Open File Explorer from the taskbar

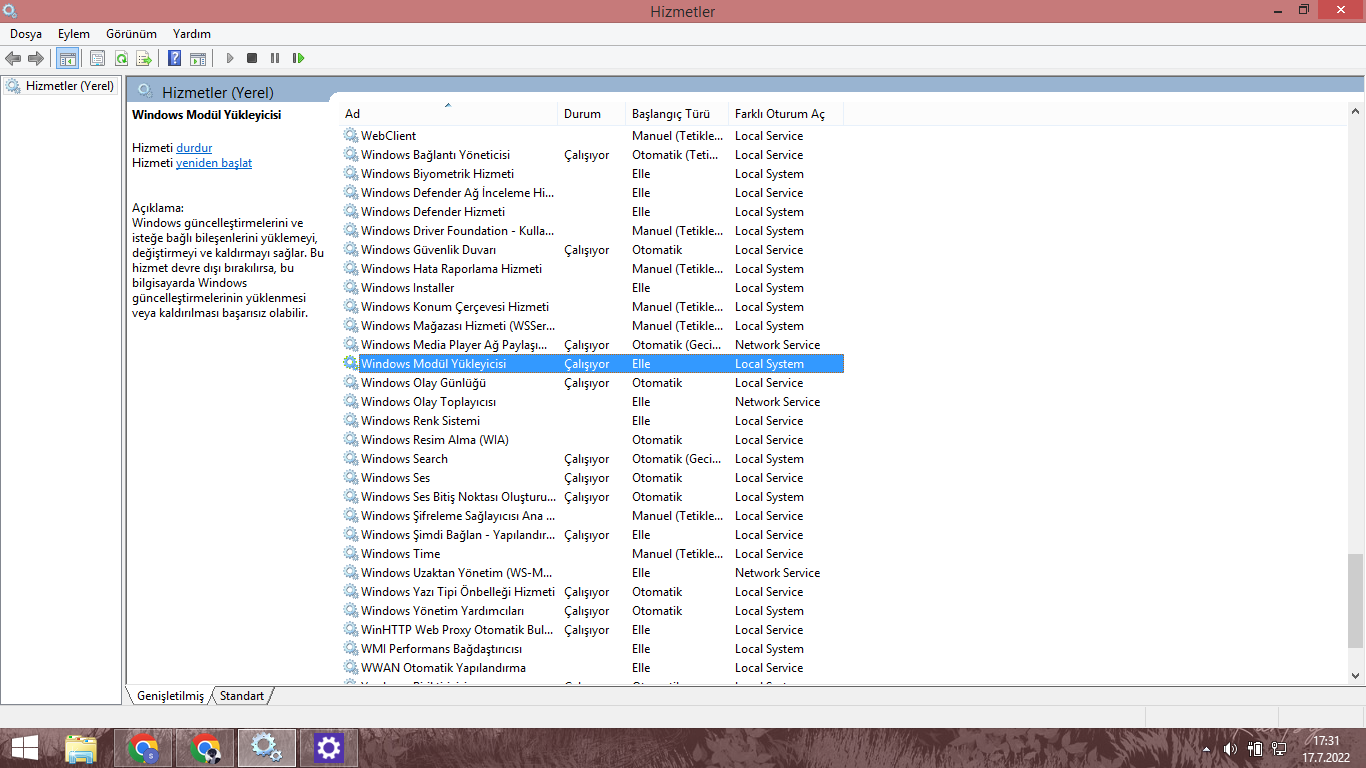81,748
